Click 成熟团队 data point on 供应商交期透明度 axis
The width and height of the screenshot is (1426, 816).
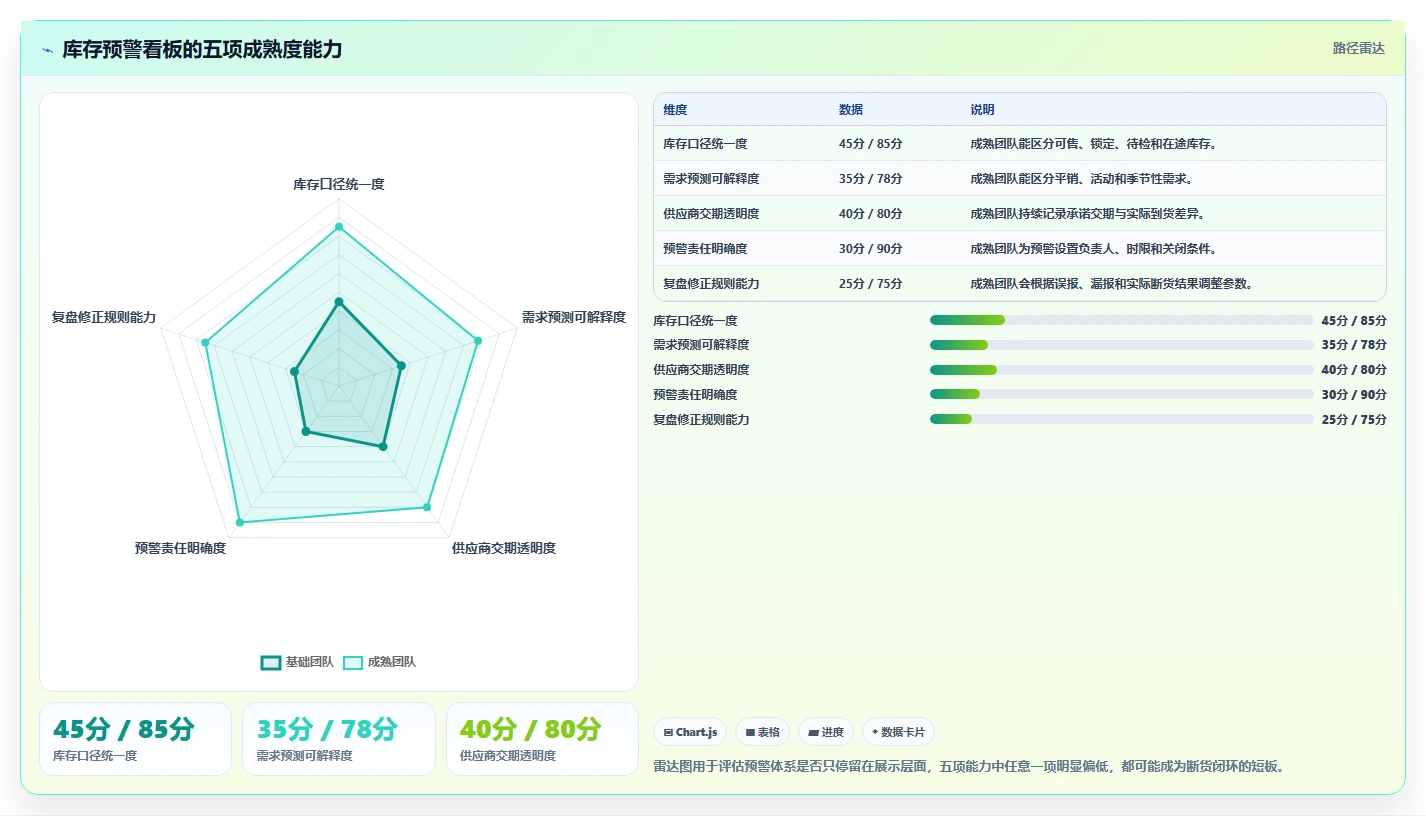click(427, 507)
